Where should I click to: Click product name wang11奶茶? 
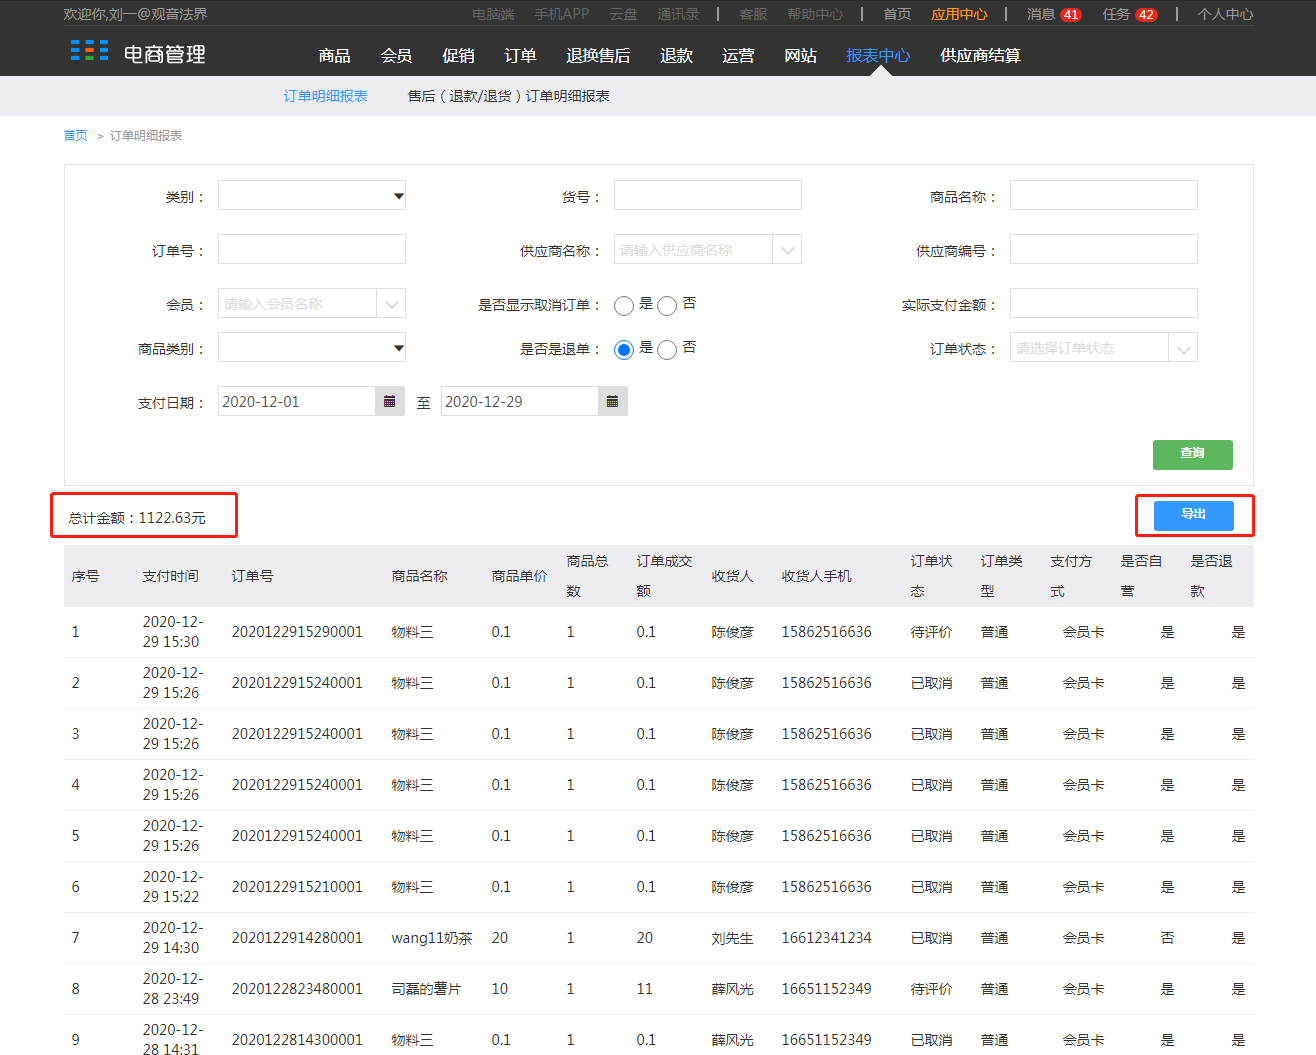pos(432,938)
